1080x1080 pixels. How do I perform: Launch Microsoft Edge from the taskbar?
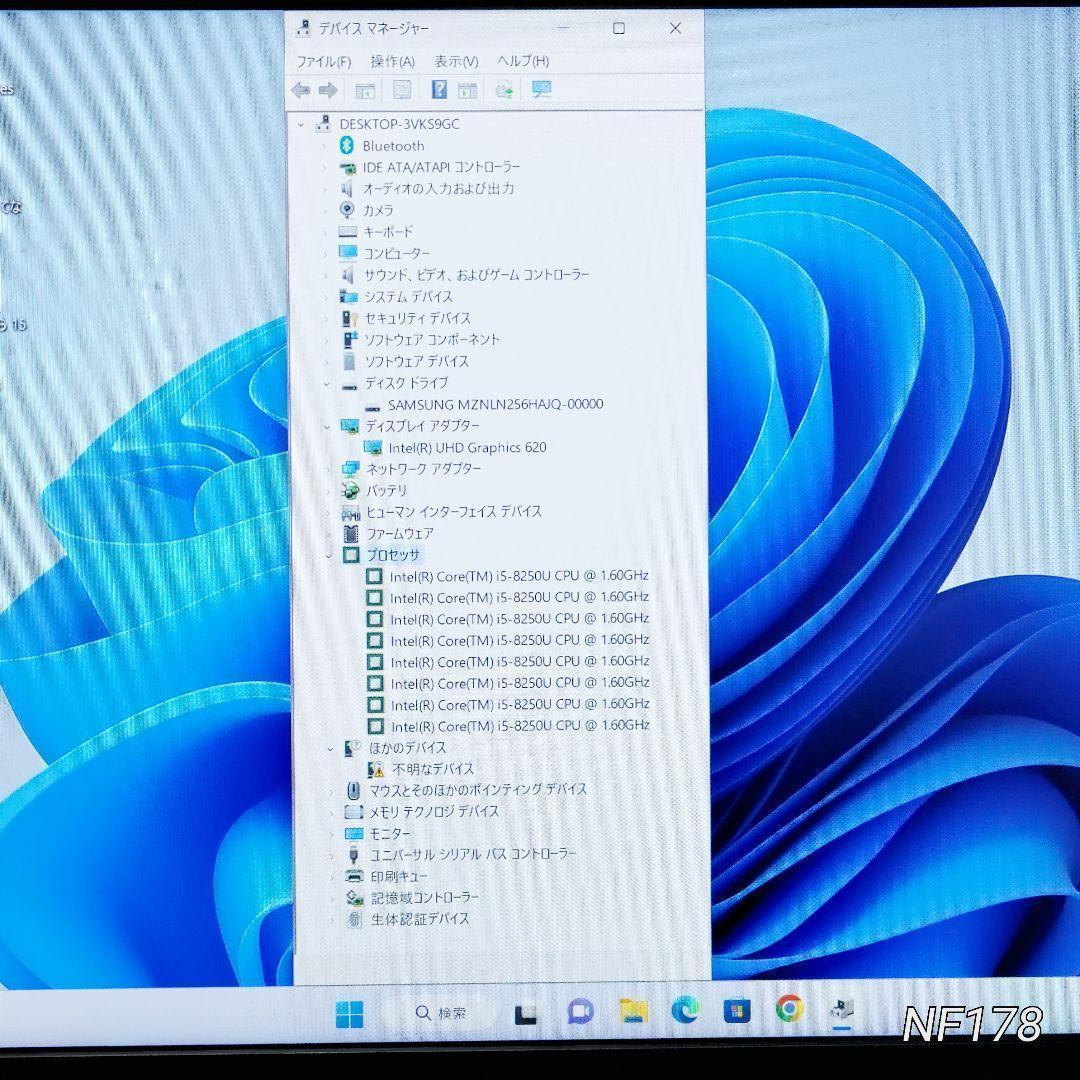(x=685, y=1011)
